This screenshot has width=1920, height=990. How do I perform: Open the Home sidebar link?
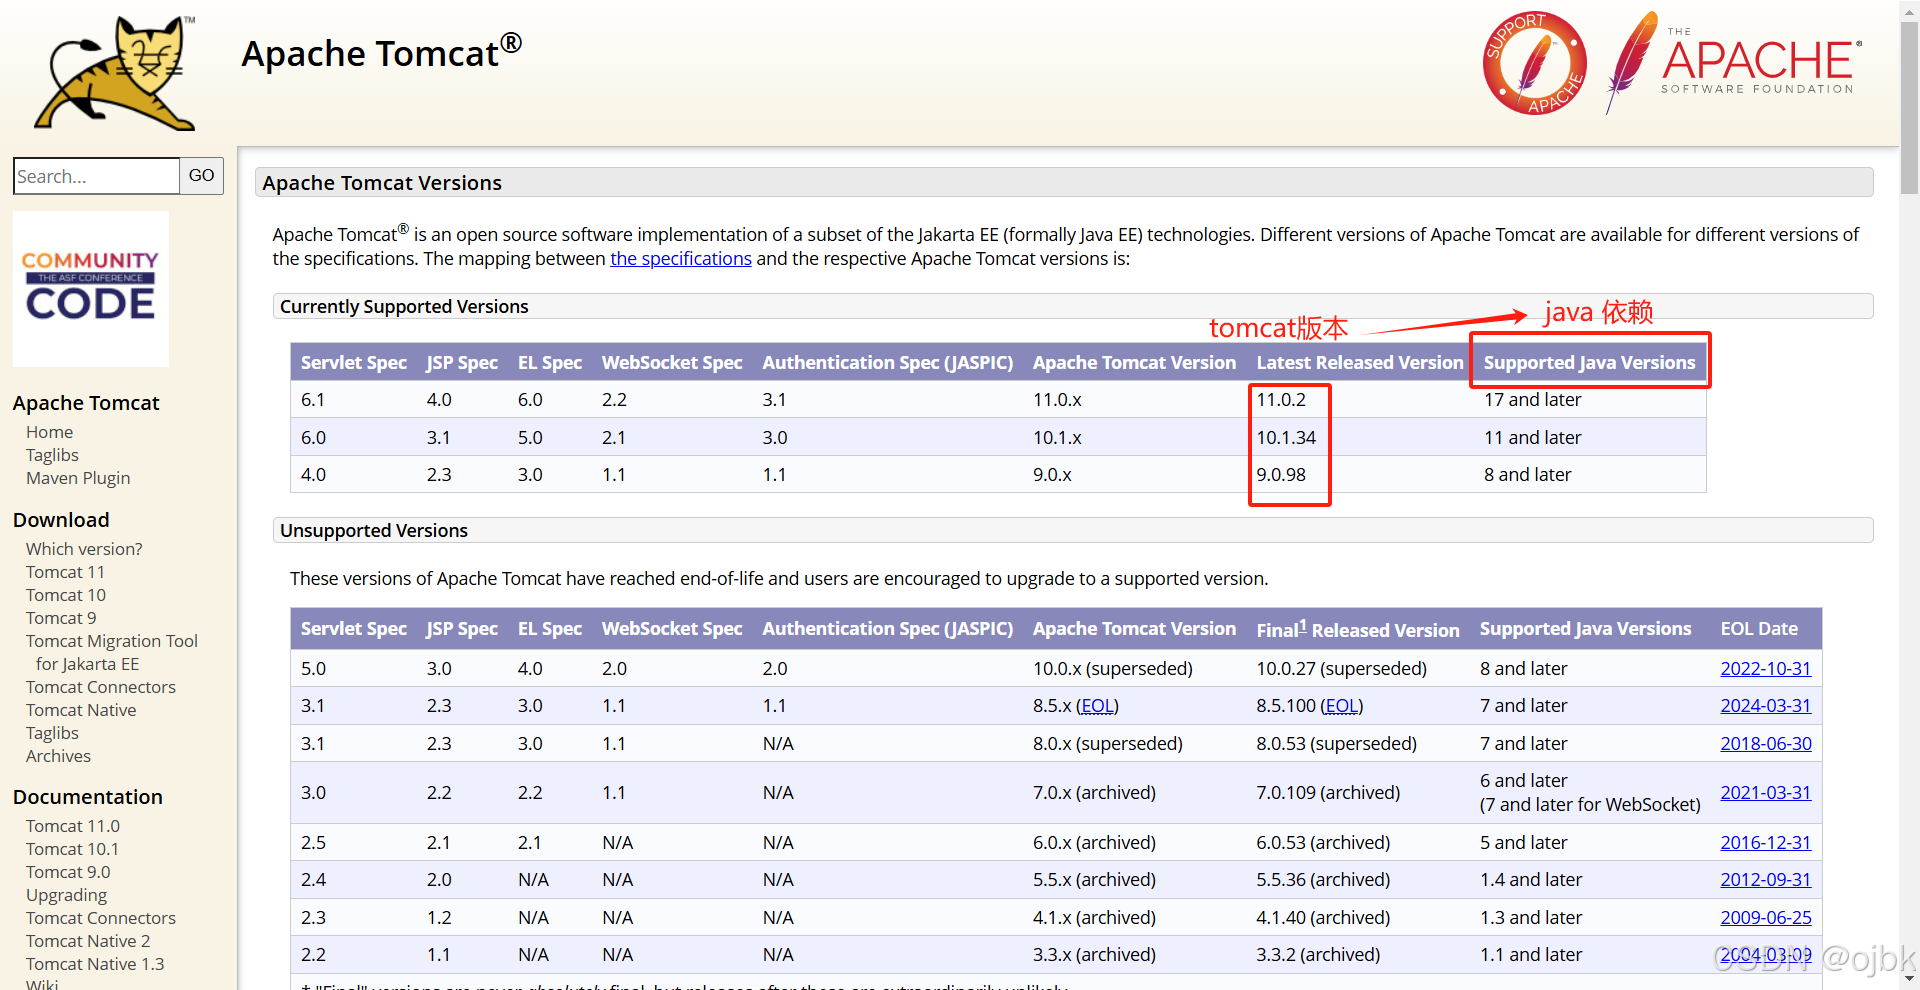[50, 432]
